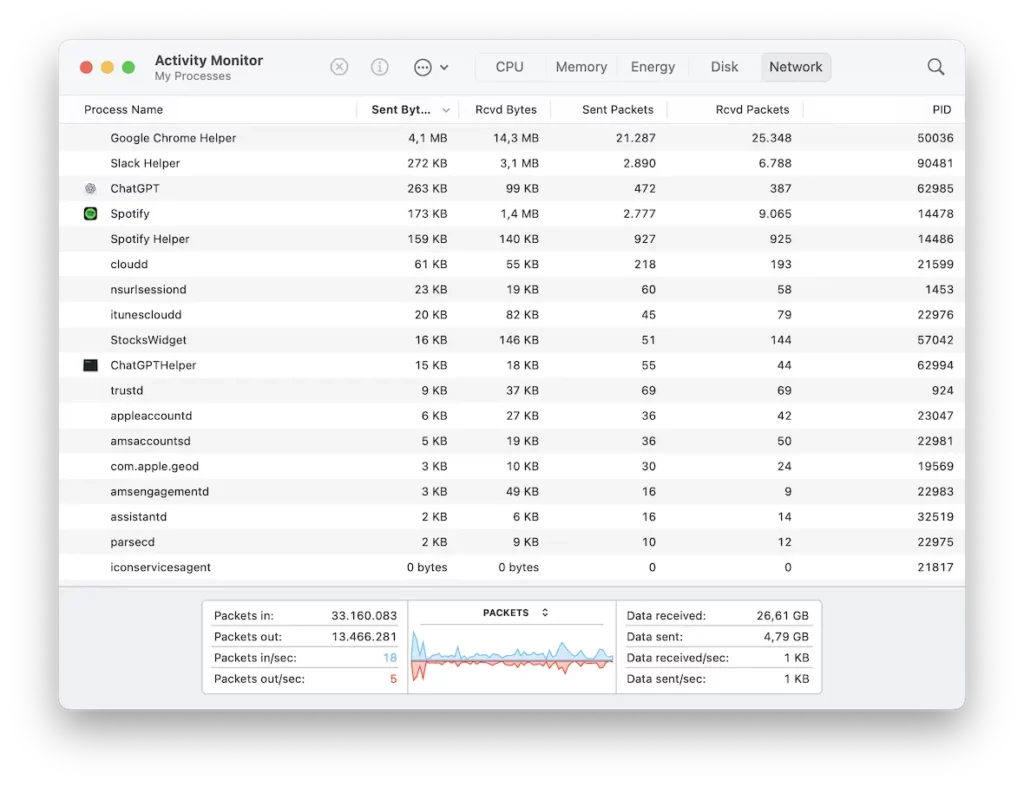The width and height of the screenshot is (1024, 787).
Task: Select the iconservicesagent process
Action: pos(160,567)
